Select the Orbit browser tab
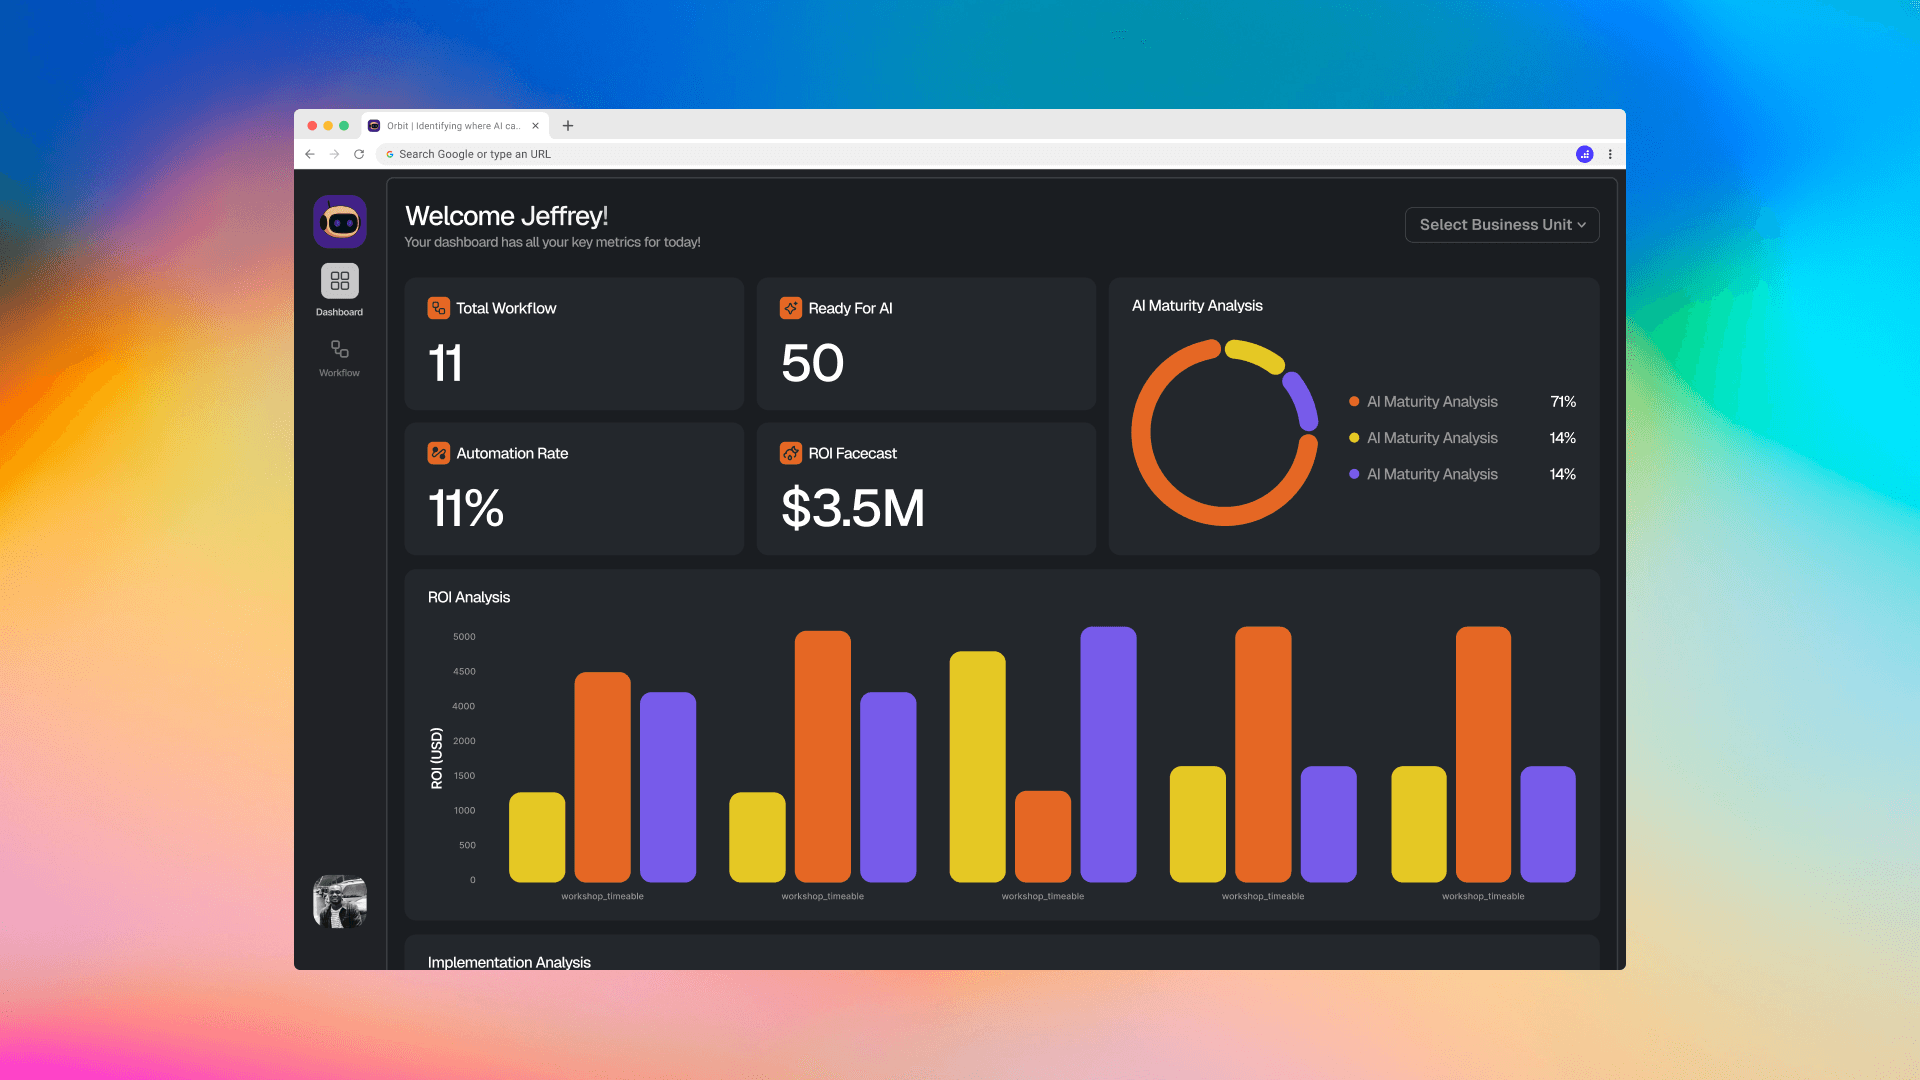Viewport: 1920px width, 1080px height. (450, 126)
